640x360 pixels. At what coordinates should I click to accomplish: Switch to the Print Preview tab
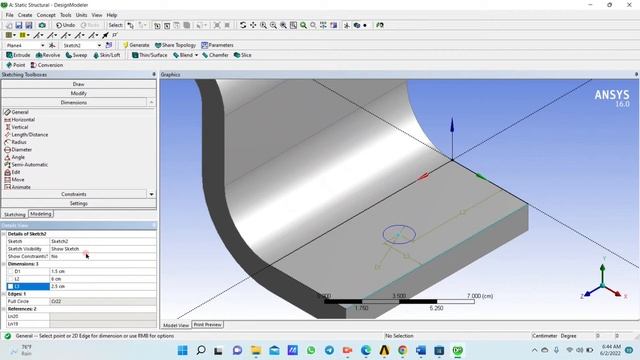point(207,324)
